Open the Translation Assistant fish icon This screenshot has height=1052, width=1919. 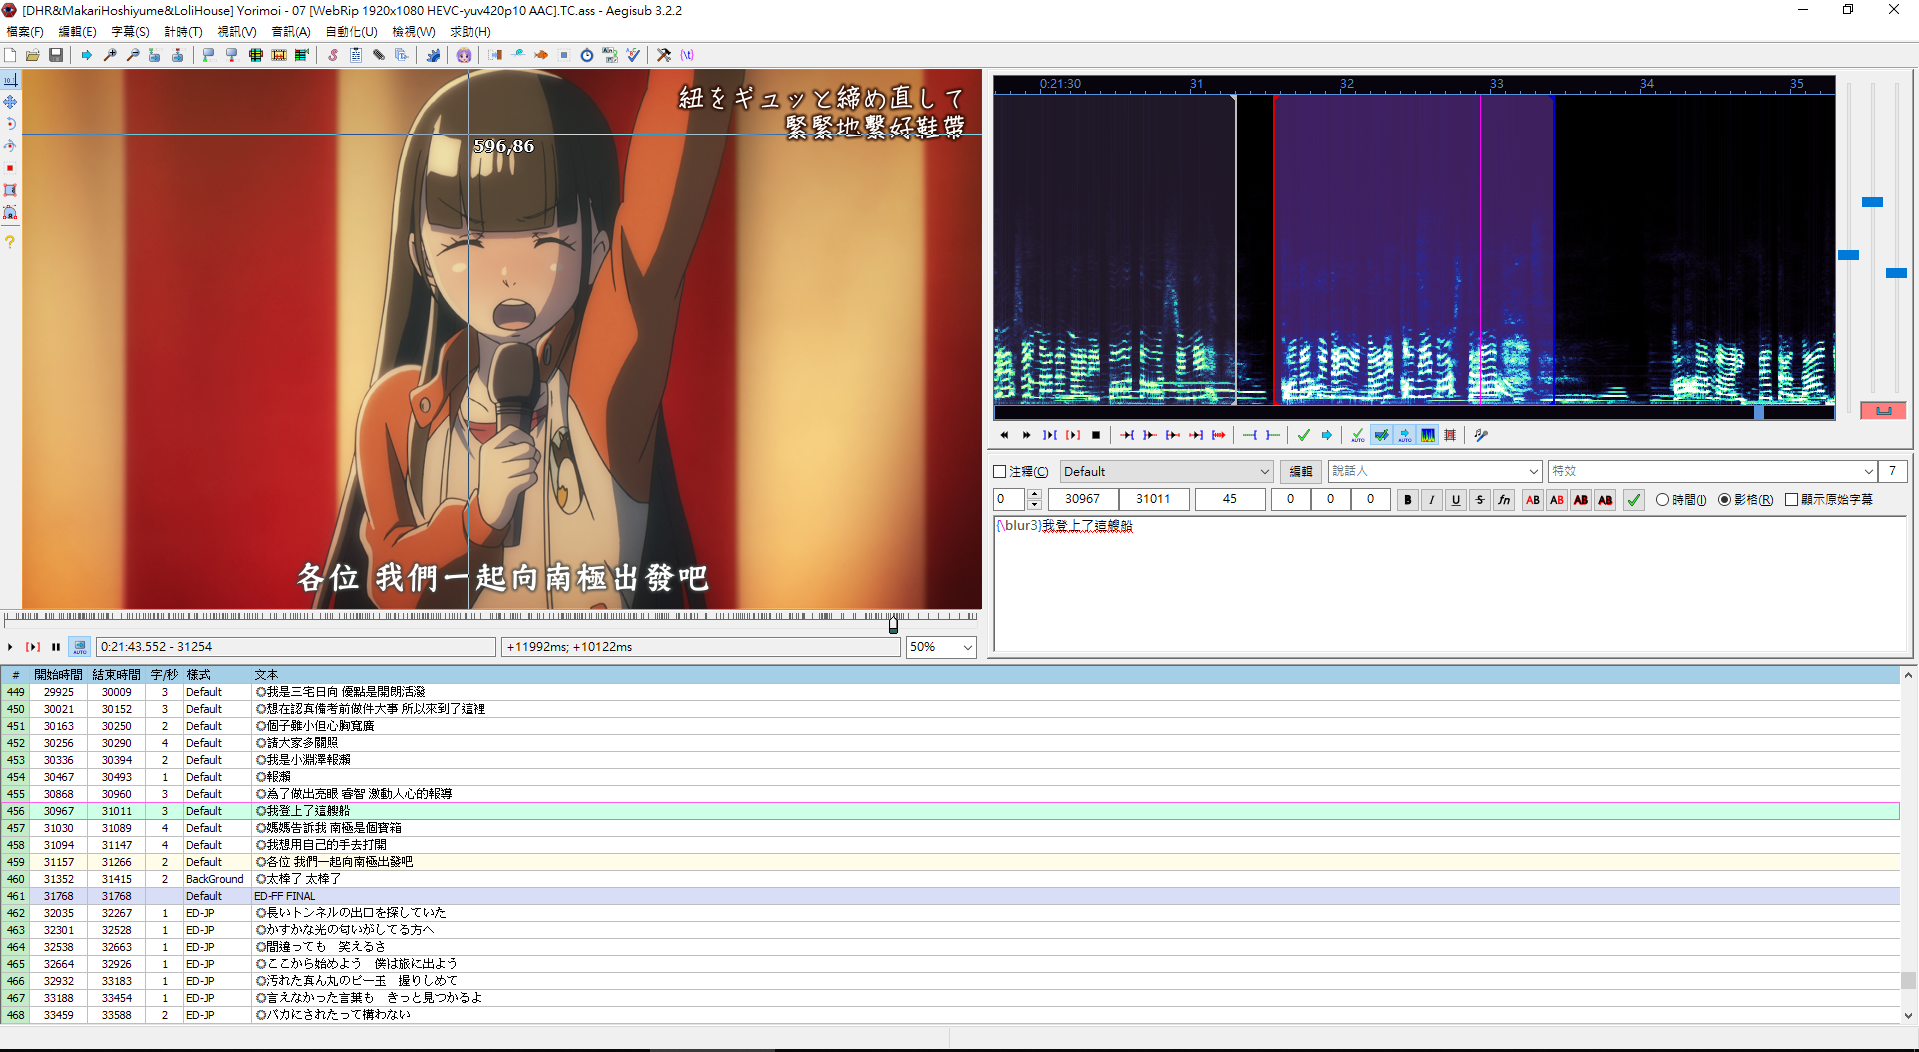pos(541,55)
